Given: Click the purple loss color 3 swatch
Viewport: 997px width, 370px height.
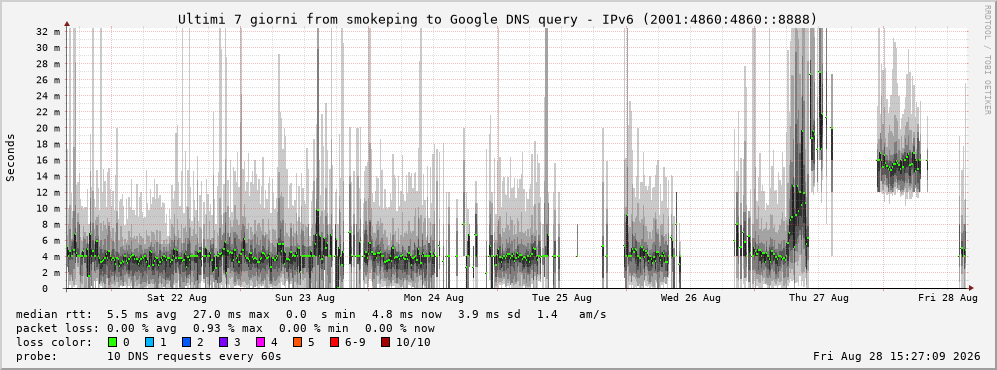Looking at the screenshot, I should [x=223, y=342].
